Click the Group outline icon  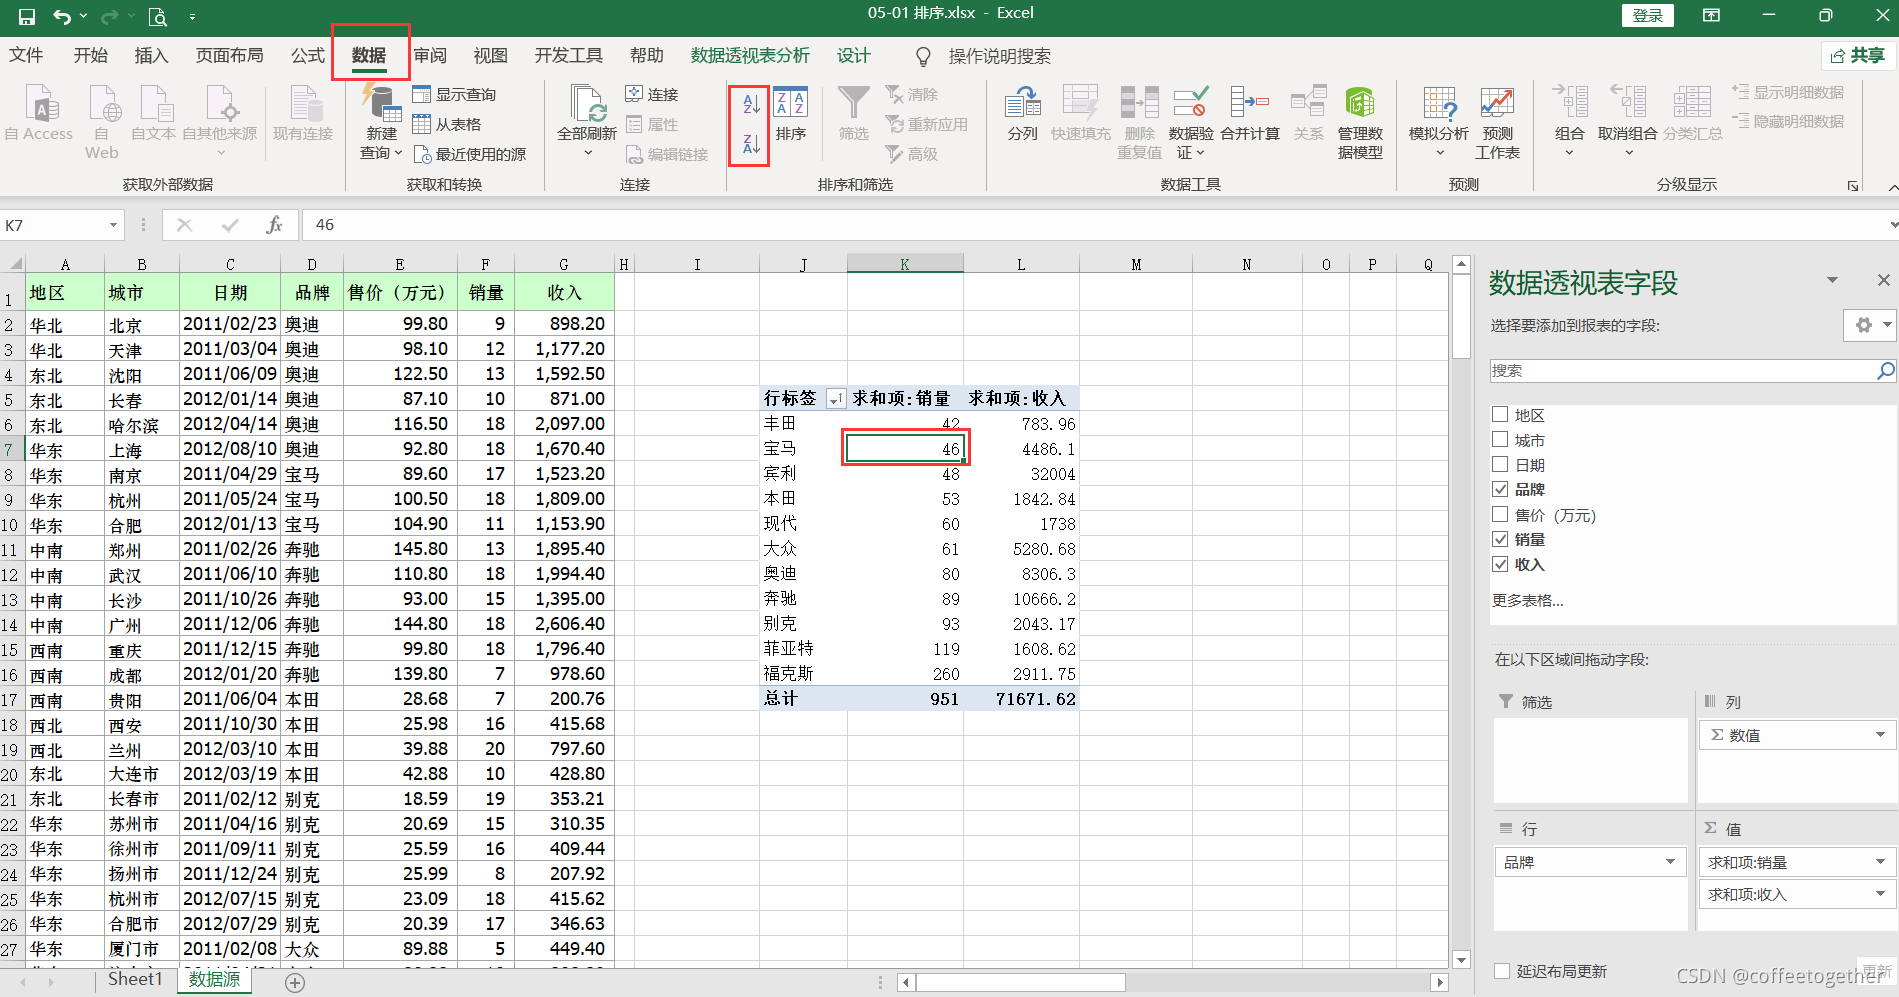(1570, 102)
